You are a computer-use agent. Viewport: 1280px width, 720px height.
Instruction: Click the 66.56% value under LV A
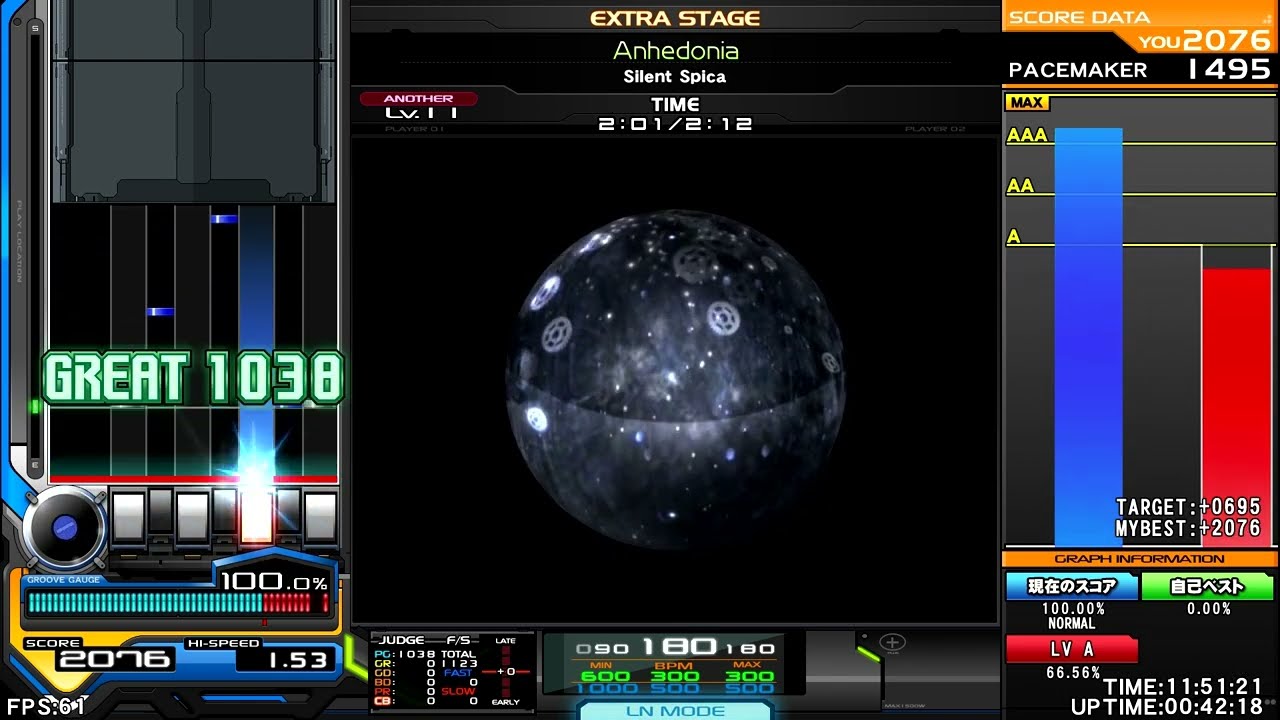(1072, 673)
